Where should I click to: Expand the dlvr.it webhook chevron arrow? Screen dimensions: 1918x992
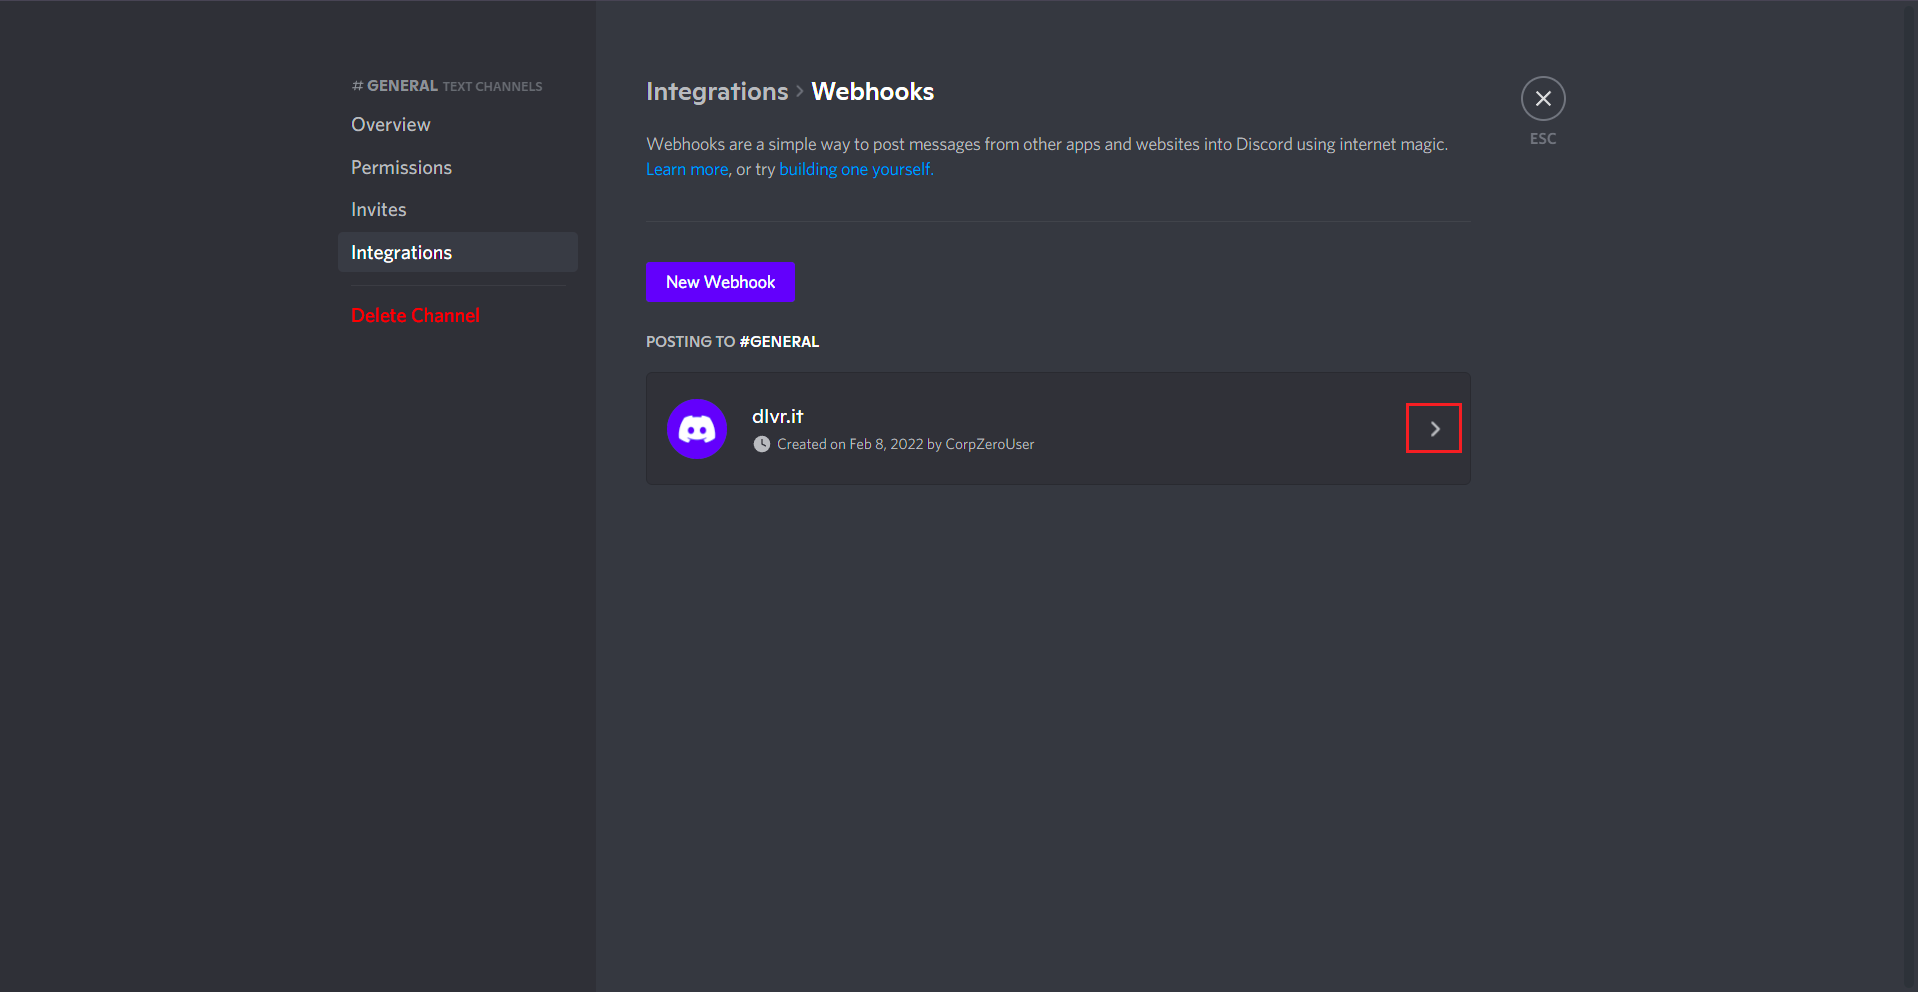point(1434,429)
